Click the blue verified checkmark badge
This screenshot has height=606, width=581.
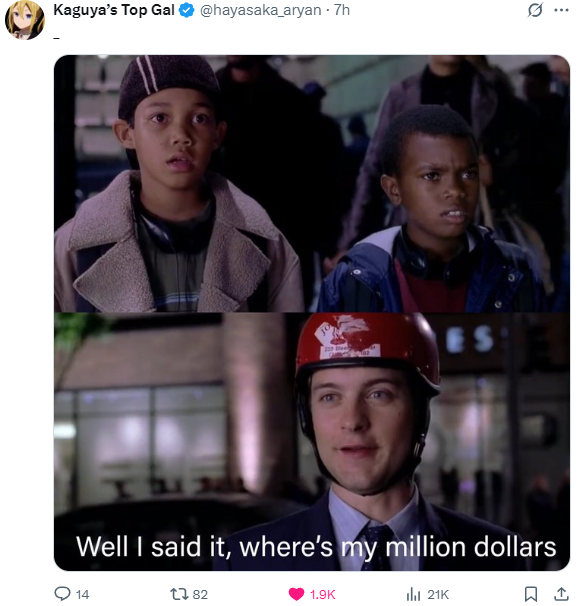pyautogui.click(x=187, y=10)
